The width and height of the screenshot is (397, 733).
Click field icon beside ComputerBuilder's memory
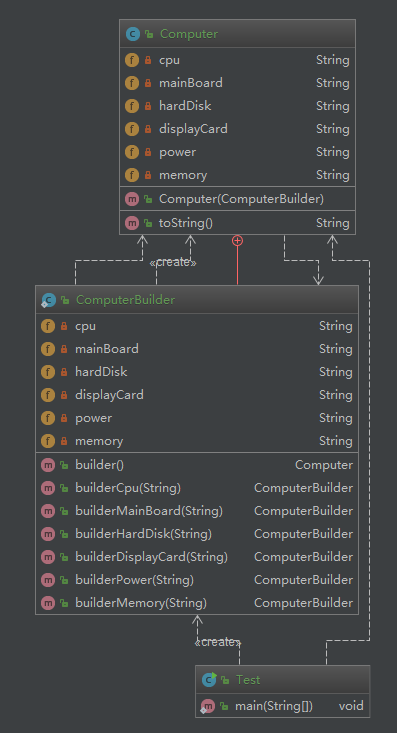[x=48, y=441]
